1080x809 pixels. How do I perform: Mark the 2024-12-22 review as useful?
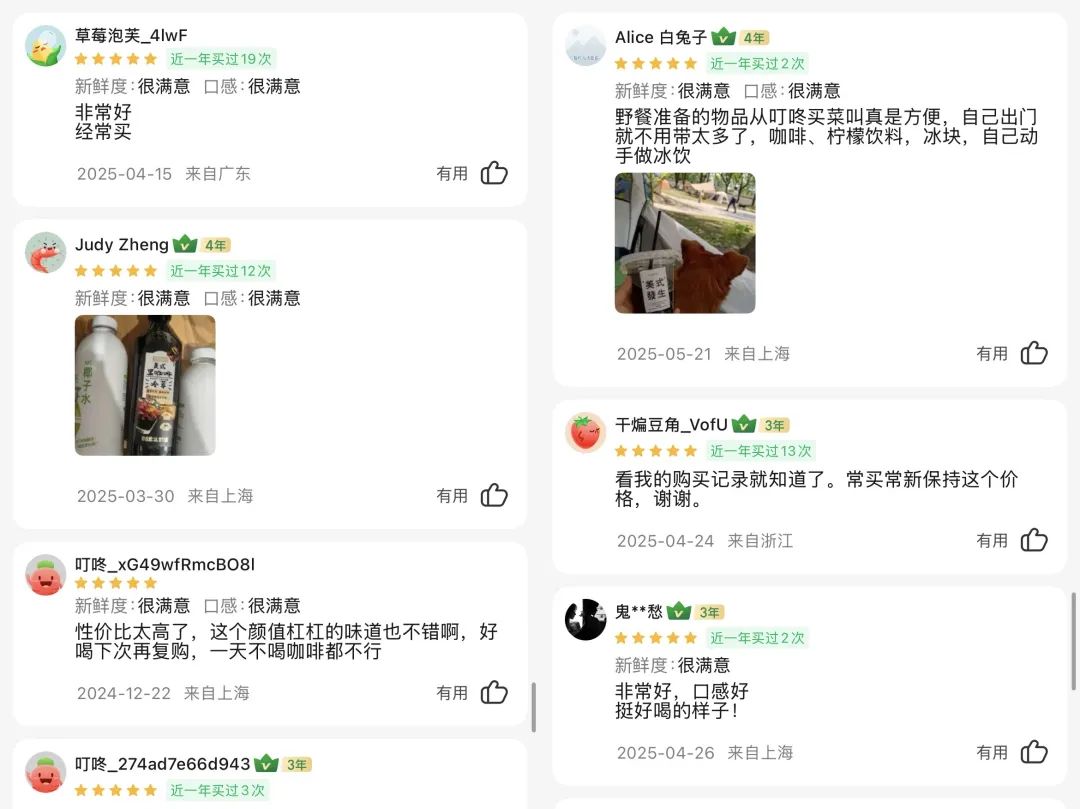click(x=494, y=692)
